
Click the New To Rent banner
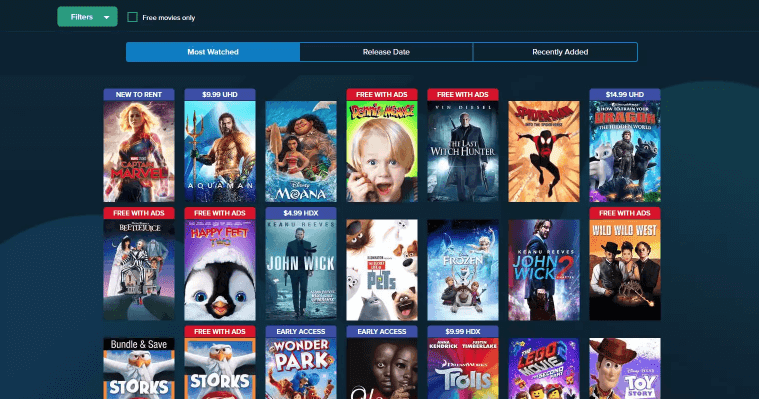139,94
